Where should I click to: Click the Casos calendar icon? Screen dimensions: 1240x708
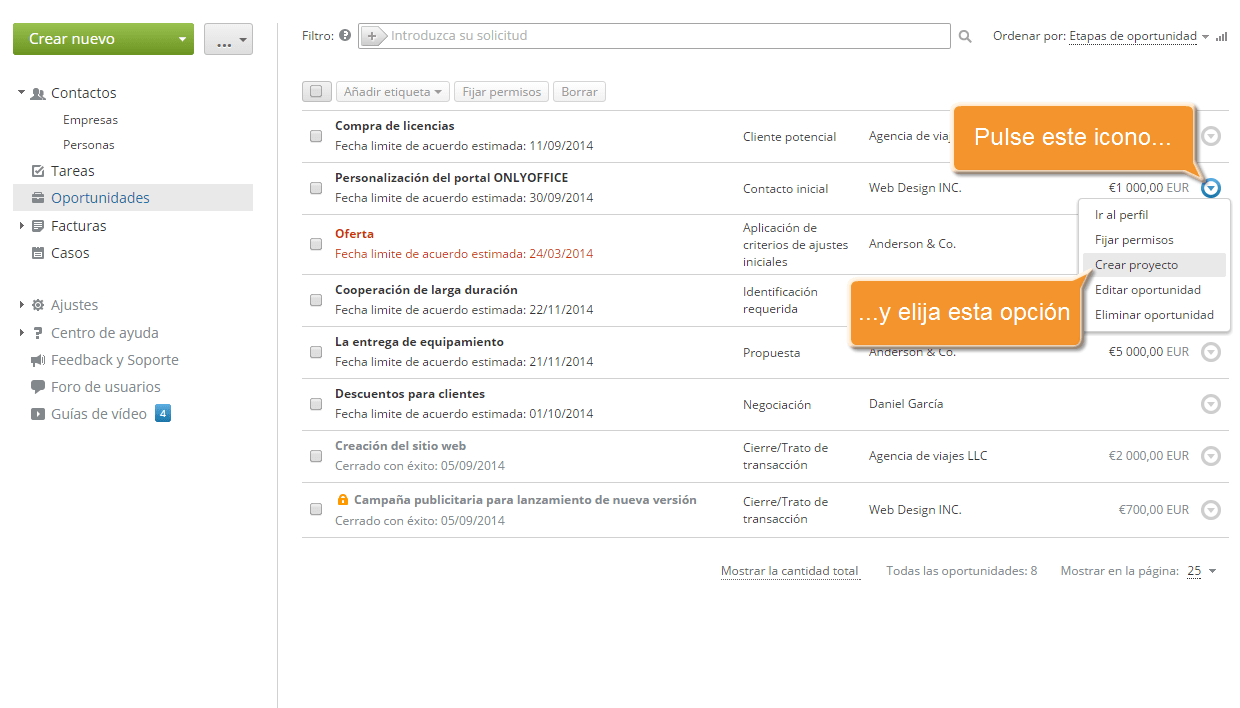(x=38, y=253)
